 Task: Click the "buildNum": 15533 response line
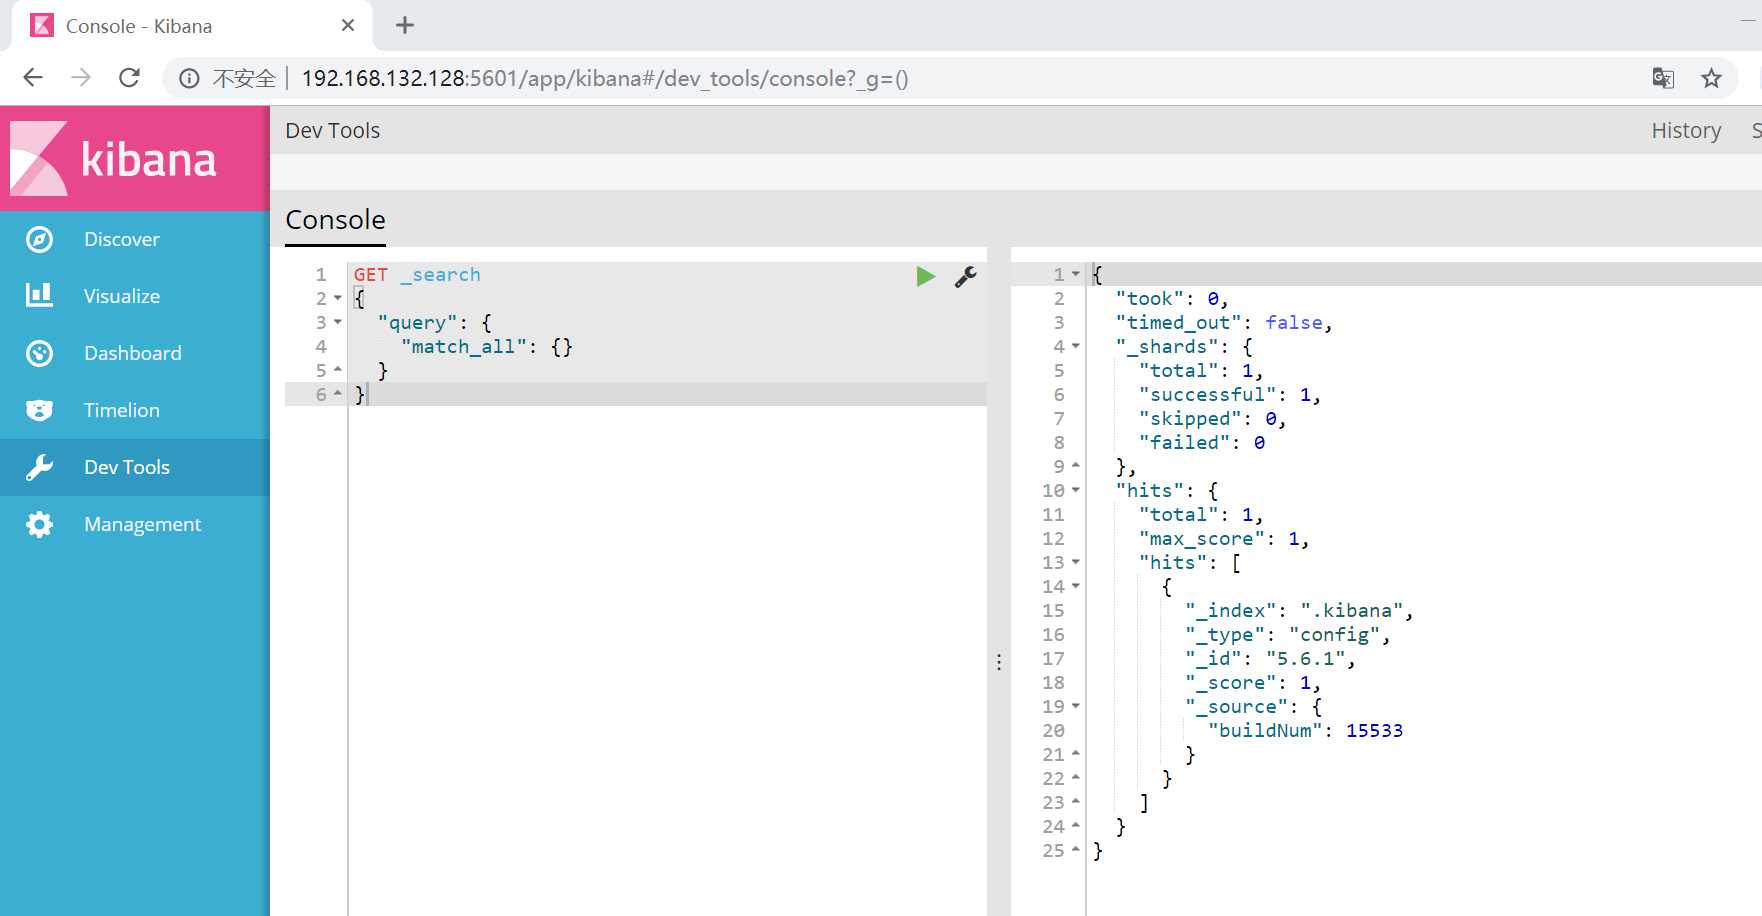tap(1306, 730)
